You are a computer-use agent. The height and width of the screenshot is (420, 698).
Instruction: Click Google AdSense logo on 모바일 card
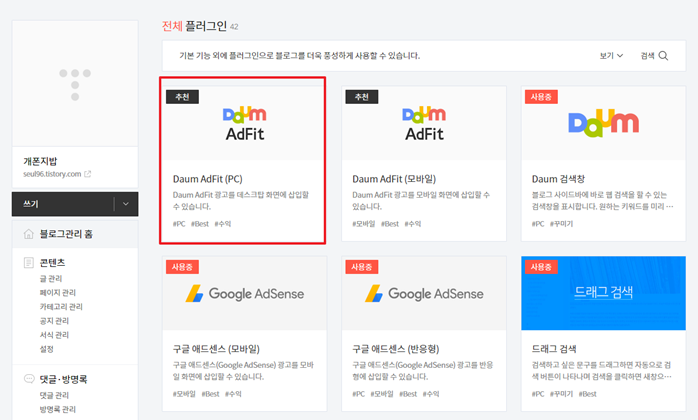pyautogui.click(x=244, y=294)
